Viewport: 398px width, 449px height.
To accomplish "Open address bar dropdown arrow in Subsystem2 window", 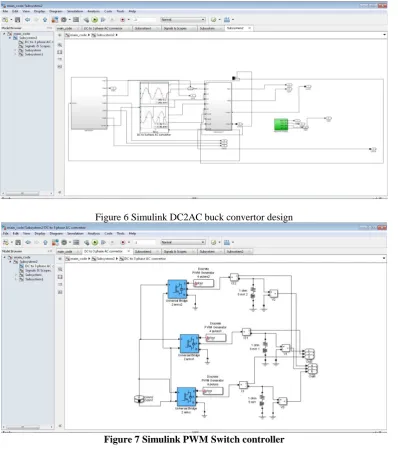I will [384, 35].
